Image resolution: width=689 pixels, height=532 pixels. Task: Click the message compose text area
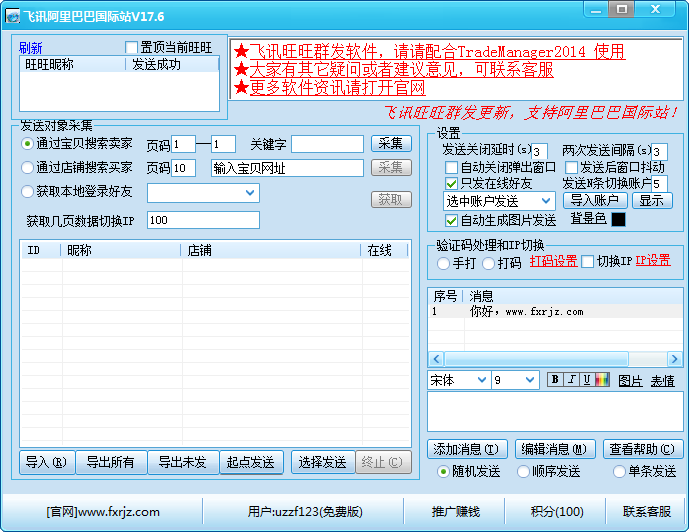pyautogui.click(x=555, y=412)
